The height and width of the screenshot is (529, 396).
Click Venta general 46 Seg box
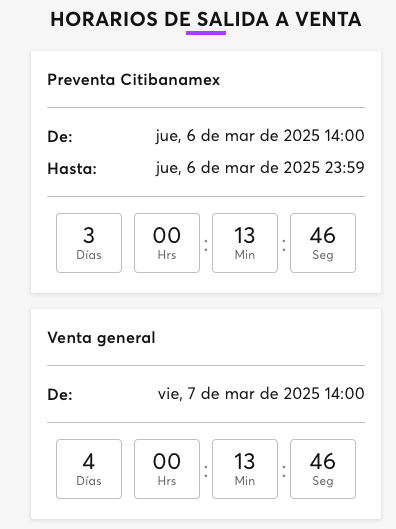click(323, 469)
